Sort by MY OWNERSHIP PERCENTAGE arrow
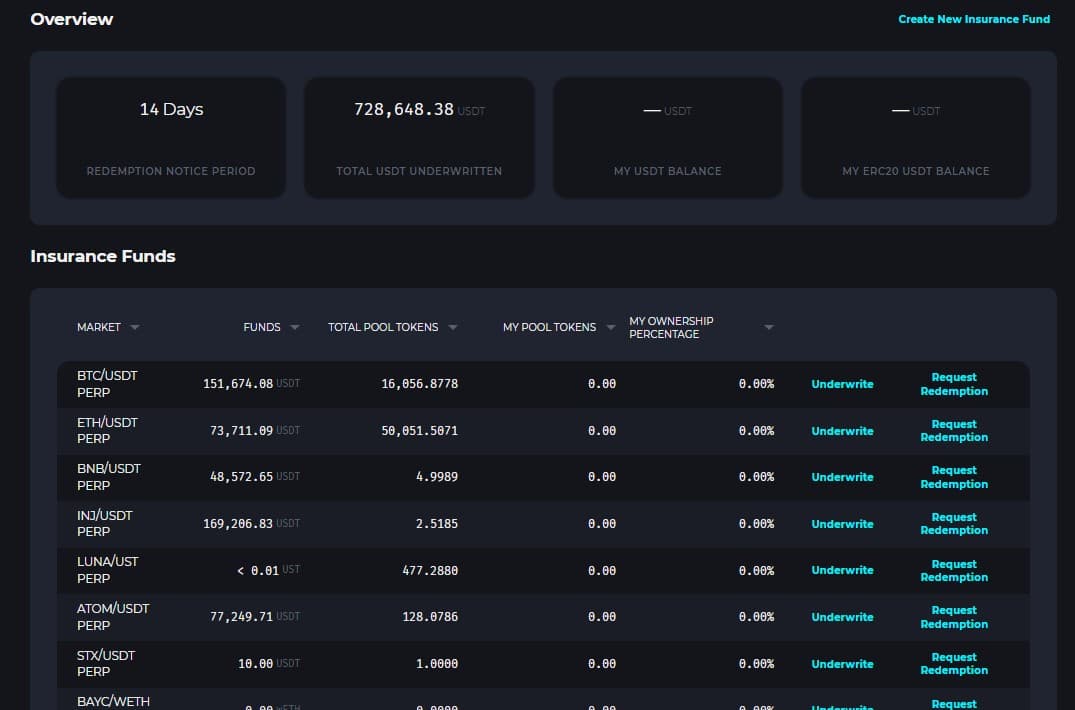Image resolution: width=1075 pixels, height=710 pixels. (x=769, y=327)
